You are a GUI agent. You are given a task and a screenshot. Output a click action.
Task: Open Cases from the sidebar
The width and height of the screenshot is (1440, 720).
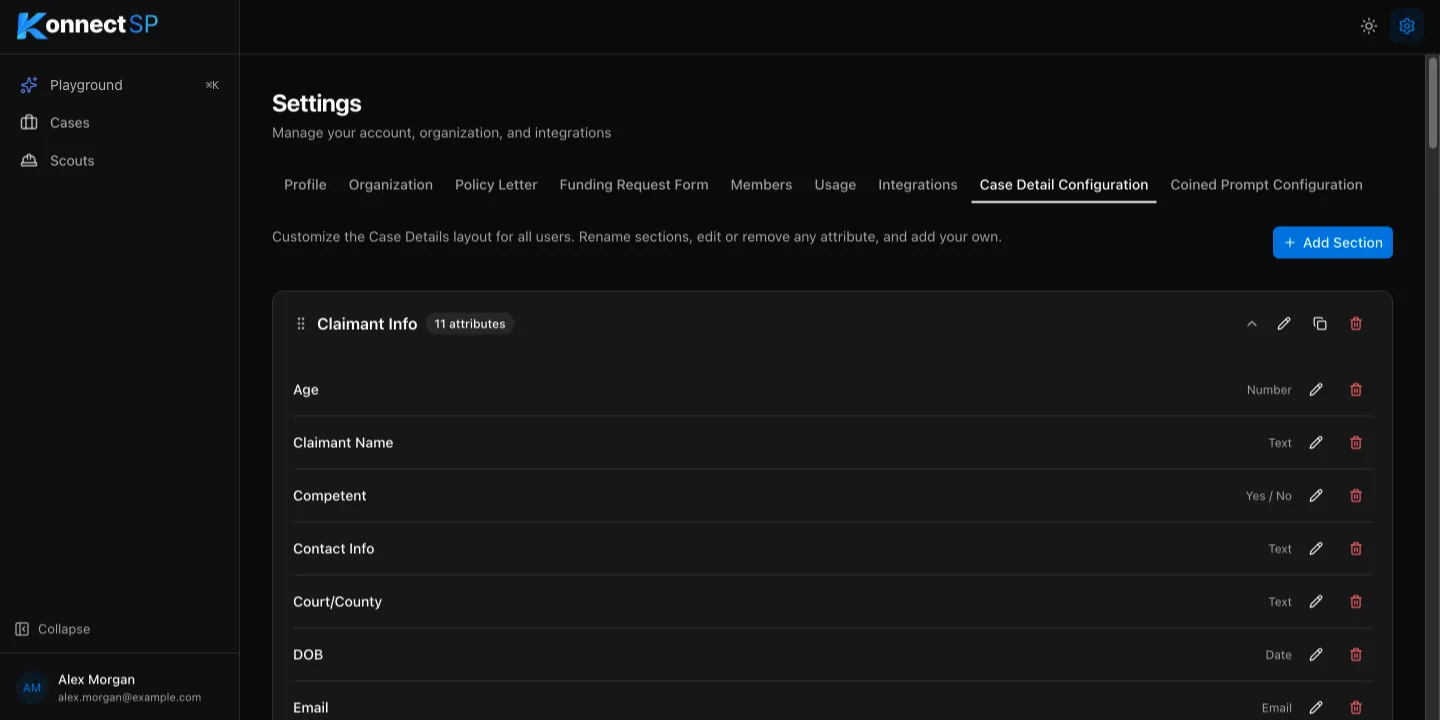tap(119, 122)
